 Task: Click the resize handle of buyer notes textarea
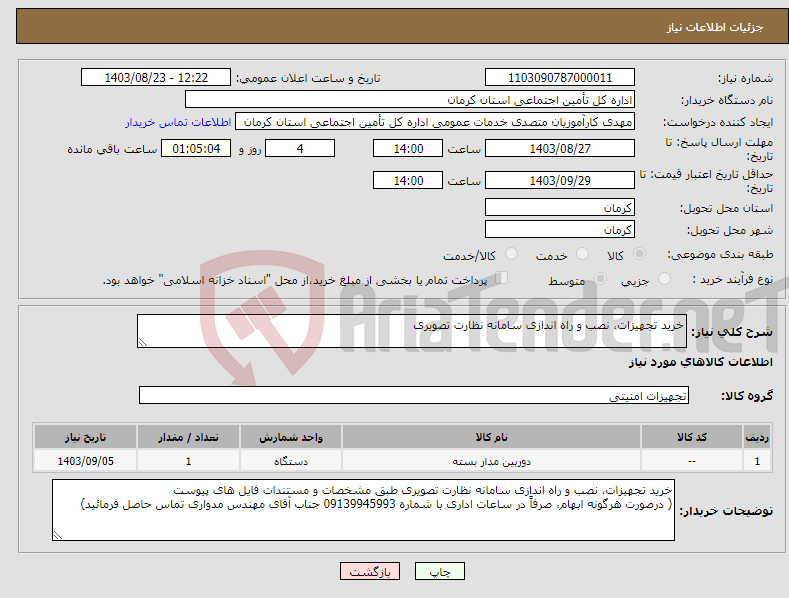(x=58, y=535)
